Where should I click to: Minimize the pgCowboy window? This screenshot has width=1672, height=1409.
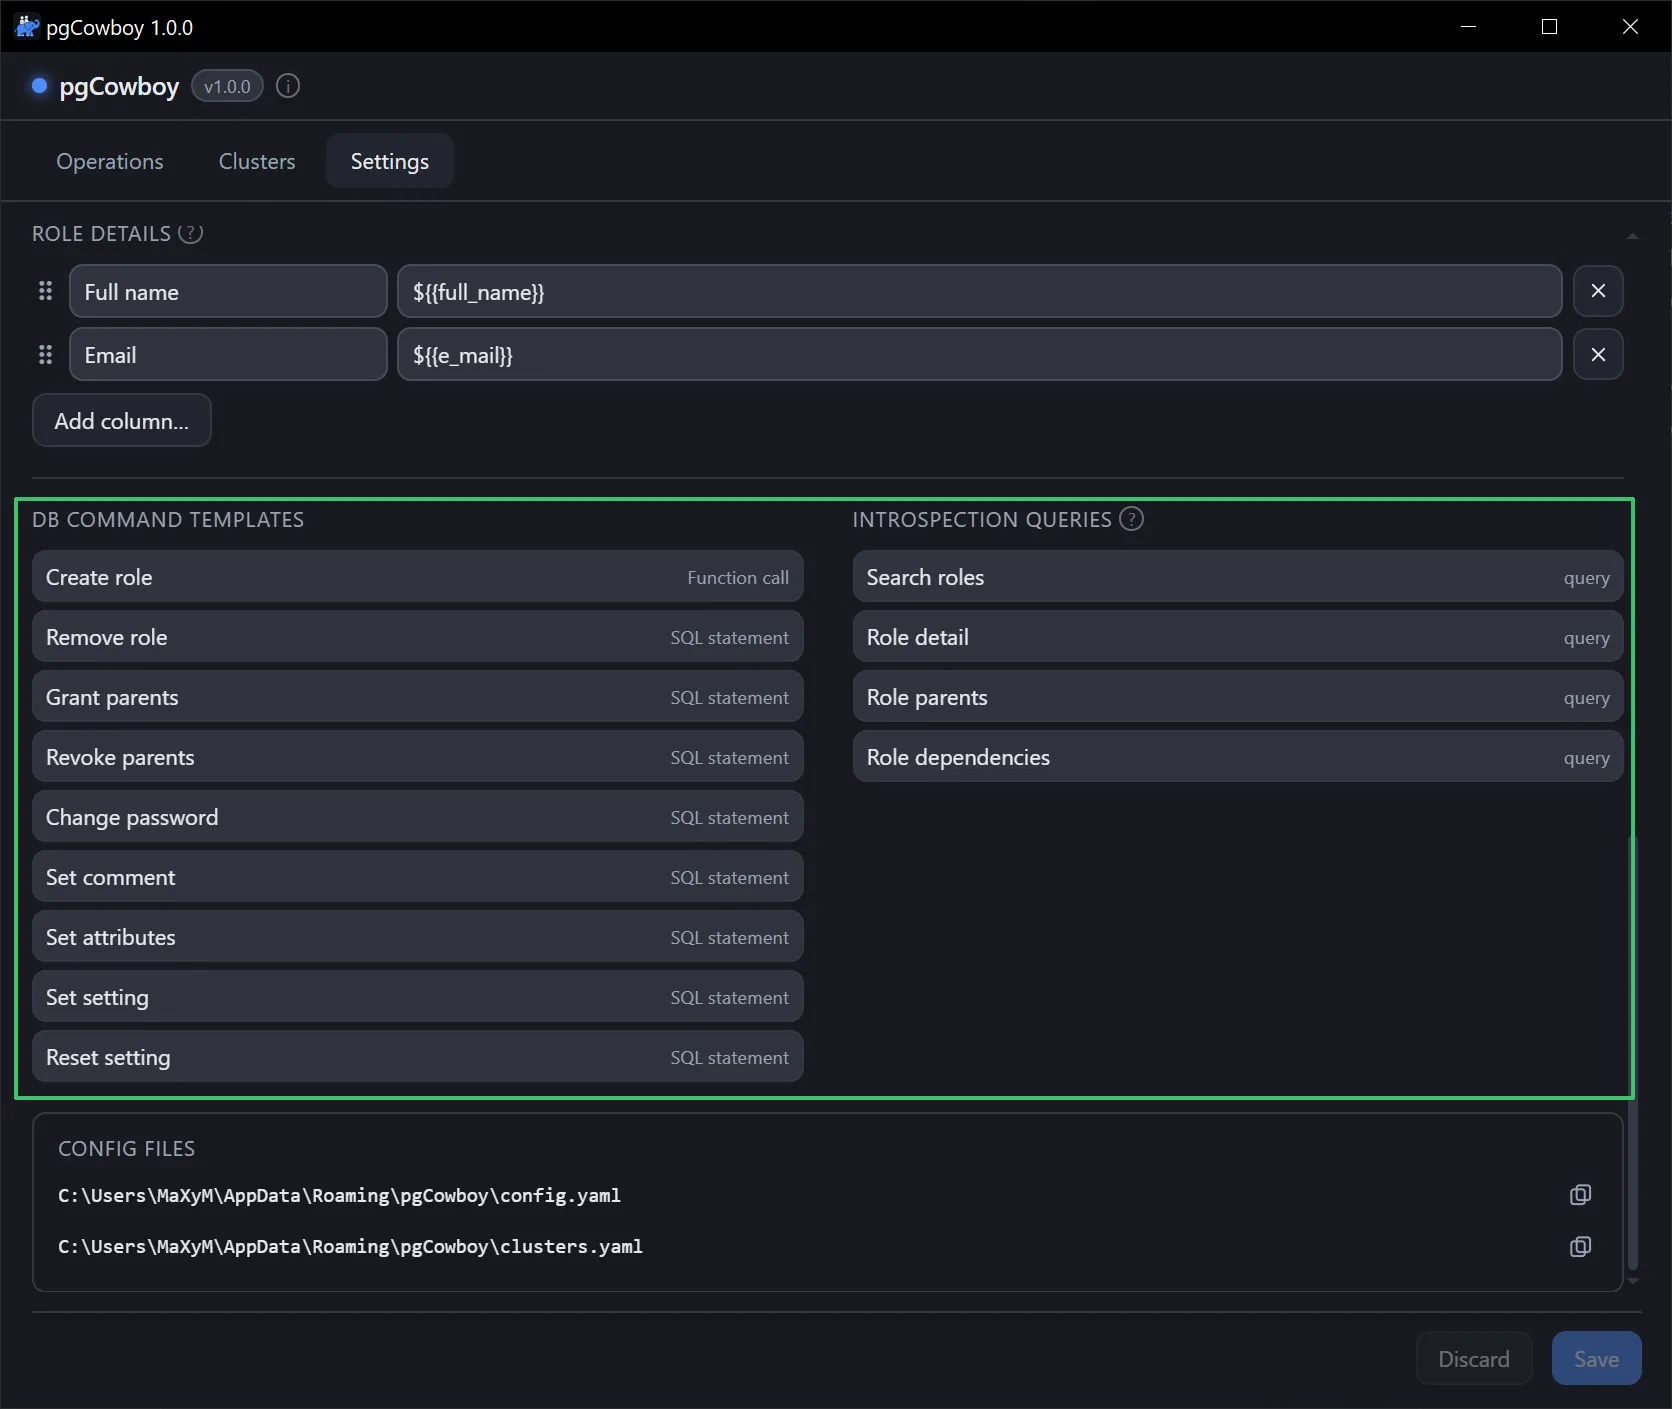click(1468, 27)
